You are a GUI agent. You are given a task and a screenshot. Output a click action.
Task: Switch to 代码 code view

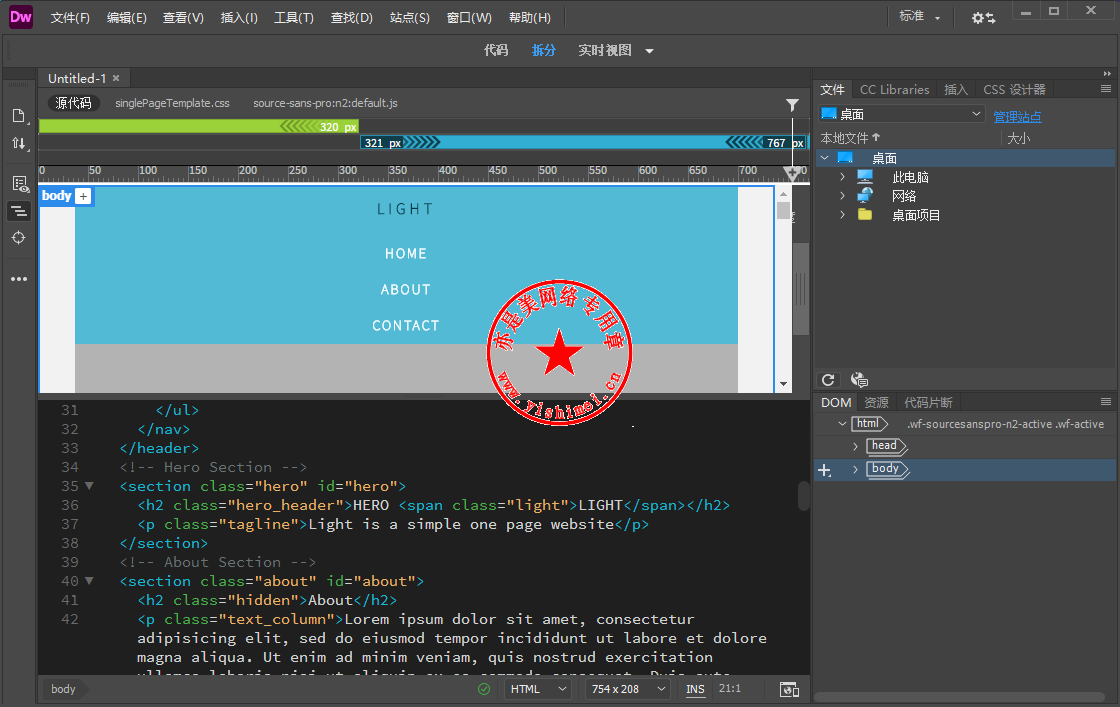(x=496, y=51)
